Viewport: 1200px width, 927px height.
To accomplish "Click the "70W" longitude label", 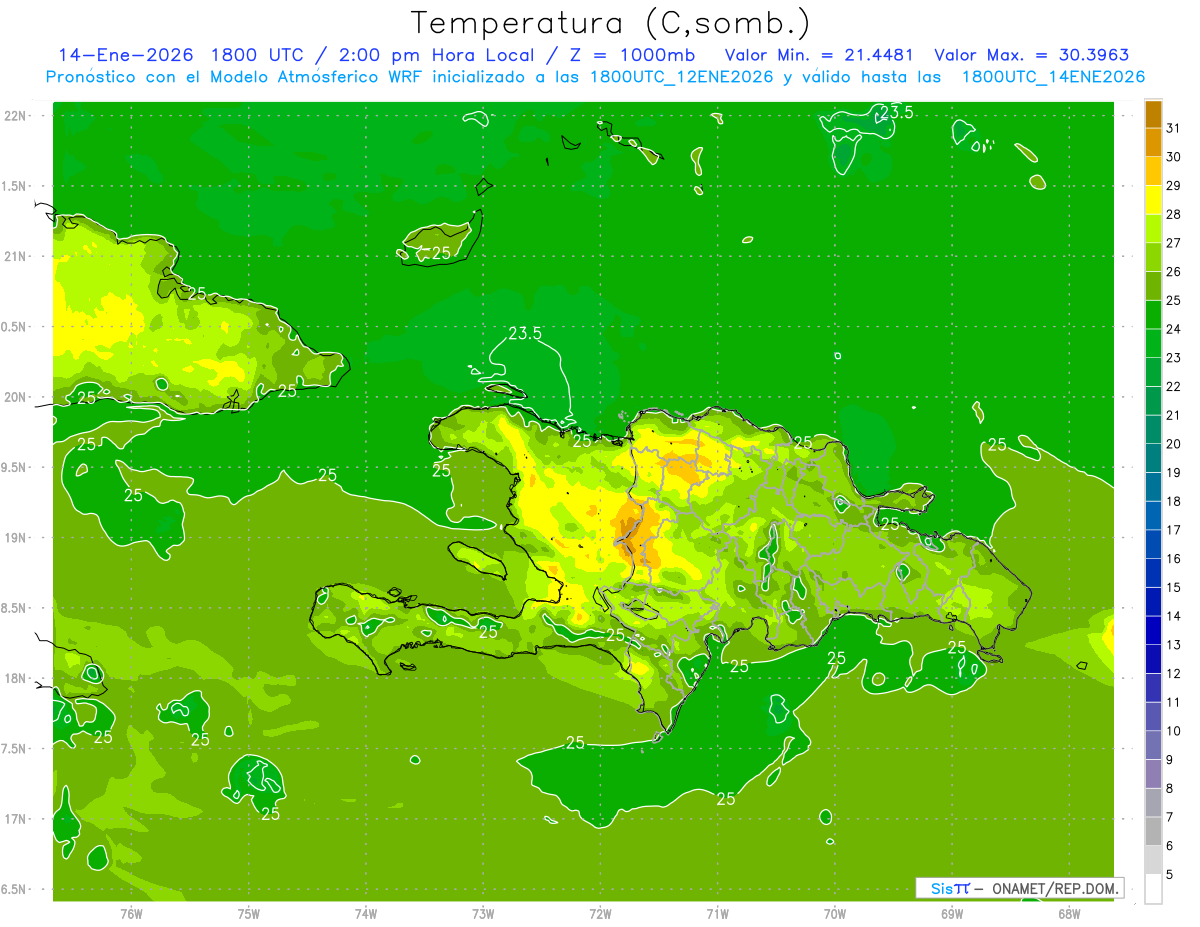I will (835, 914).
